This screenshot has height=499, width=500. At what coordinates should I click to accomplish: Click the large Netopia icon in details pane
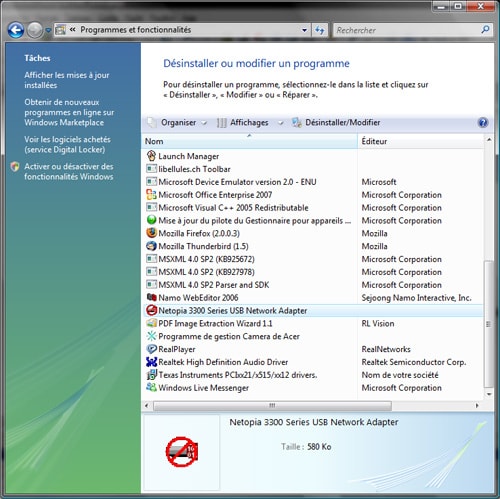182,452
